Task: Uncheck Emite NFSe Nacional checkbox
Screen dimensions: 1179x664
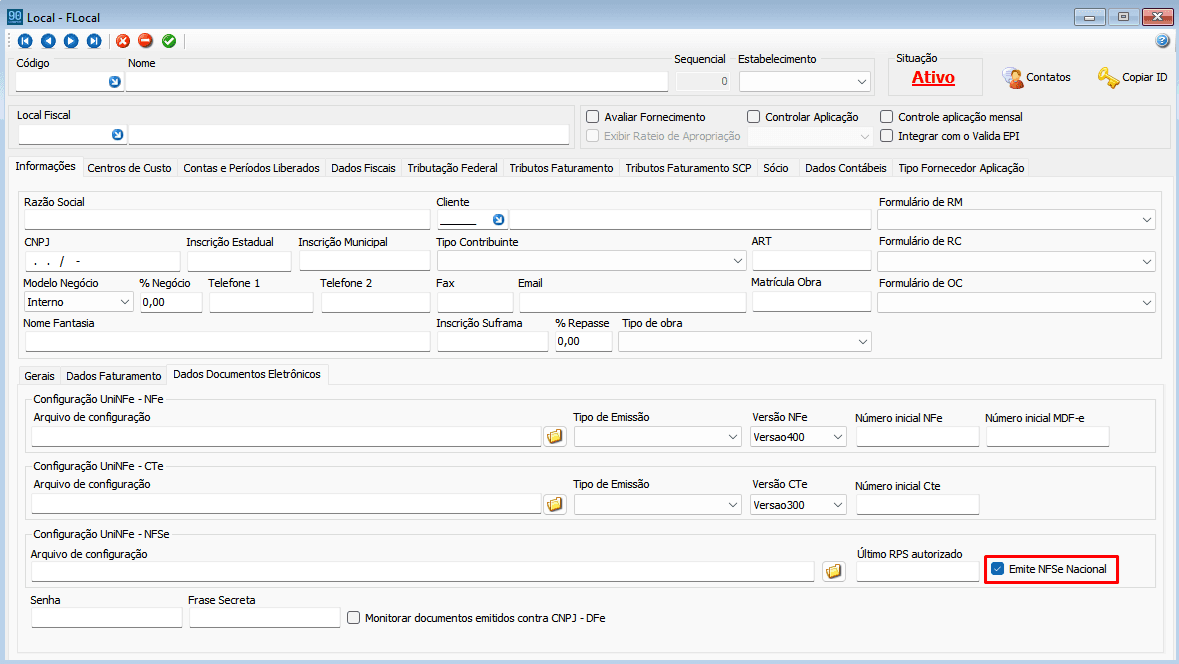Action: [x=998, y=569]
